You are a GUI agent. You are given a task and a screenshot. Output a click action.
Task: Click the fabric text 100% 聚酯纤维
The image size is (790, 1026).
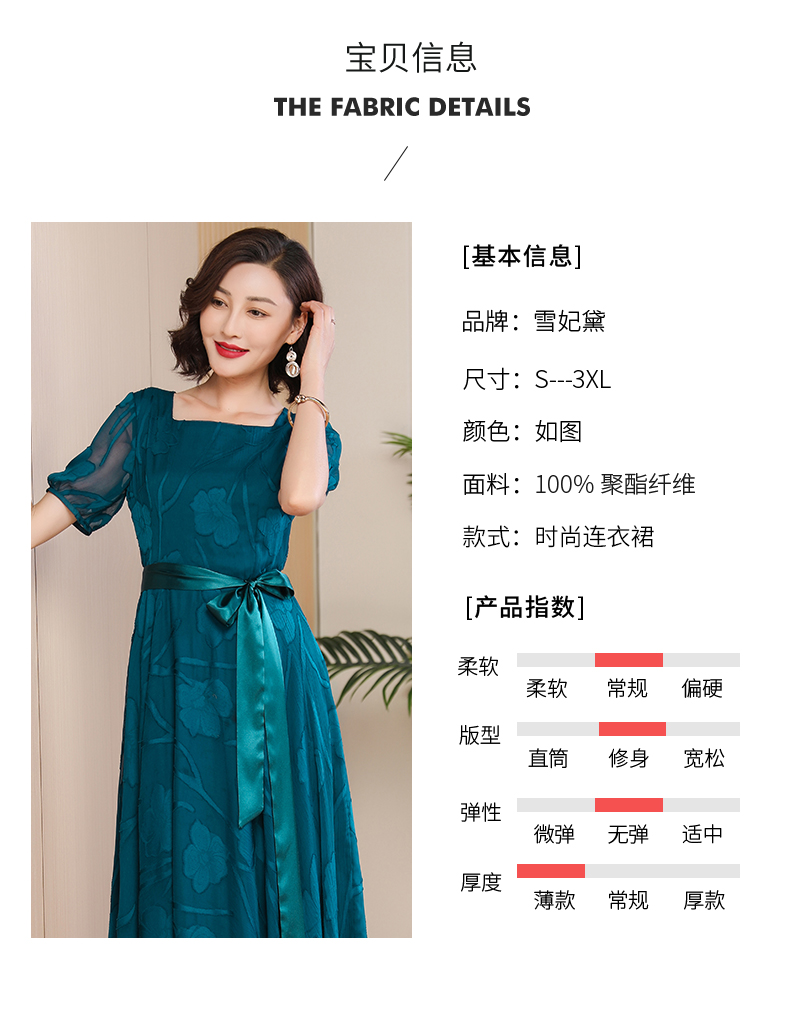(x=615, y=484)
